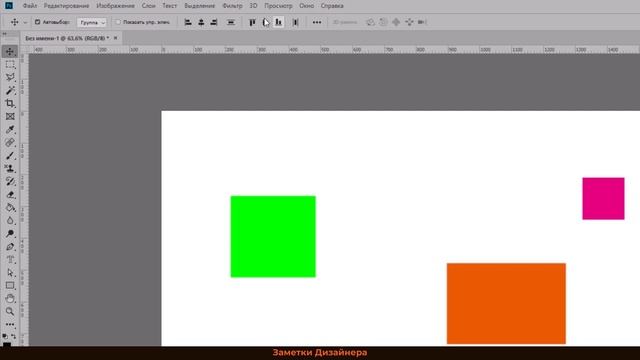The image size is (640, 360).
Task: Switch to the Без имени-1 document tab
Action: pos(67,38)
